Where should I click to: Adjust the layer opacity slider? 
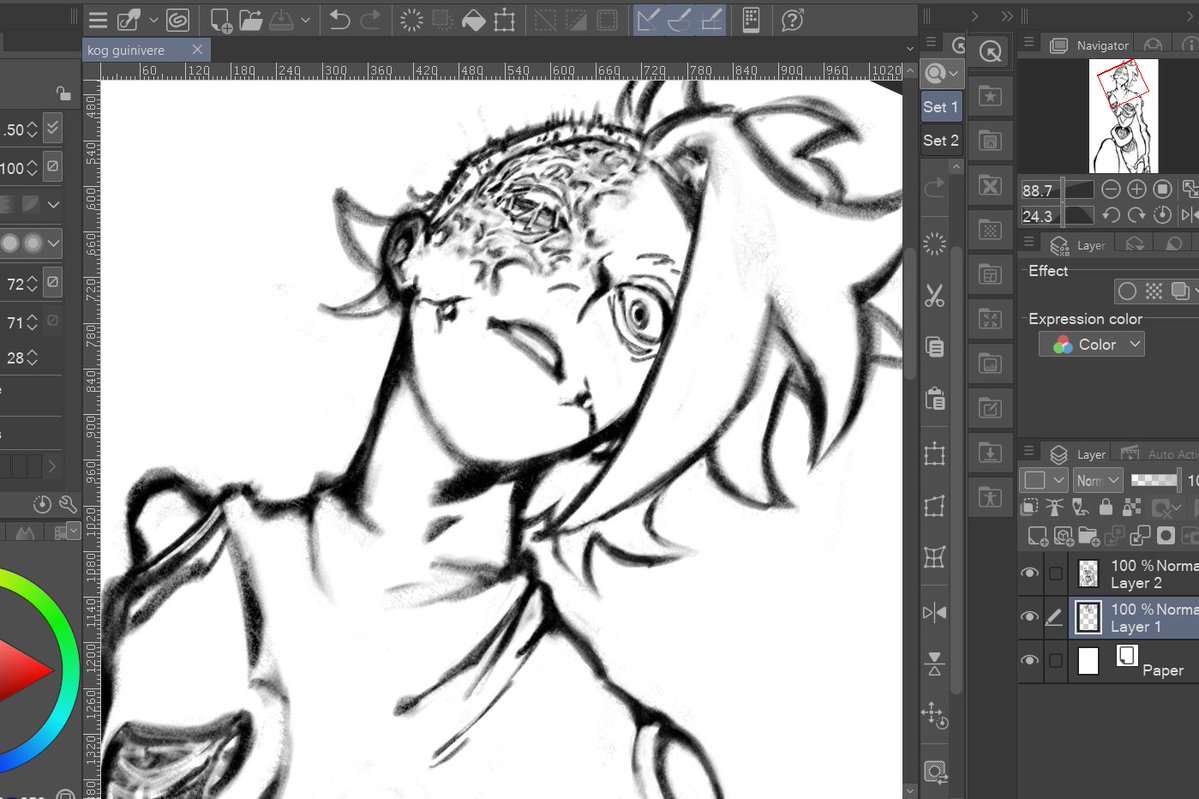tap(1154, 480)
